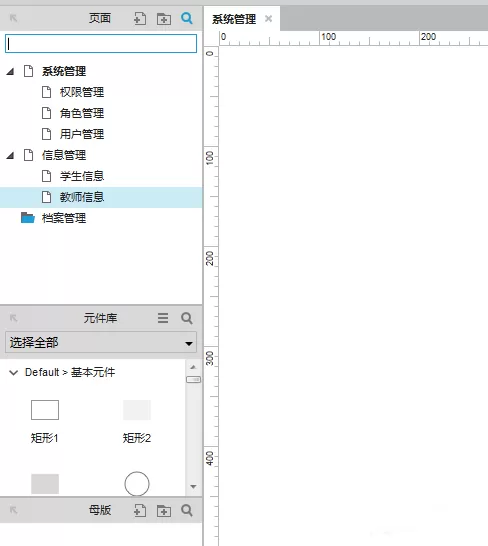
Task: Click the 元件库 panel title
Action: coord(100,318)
